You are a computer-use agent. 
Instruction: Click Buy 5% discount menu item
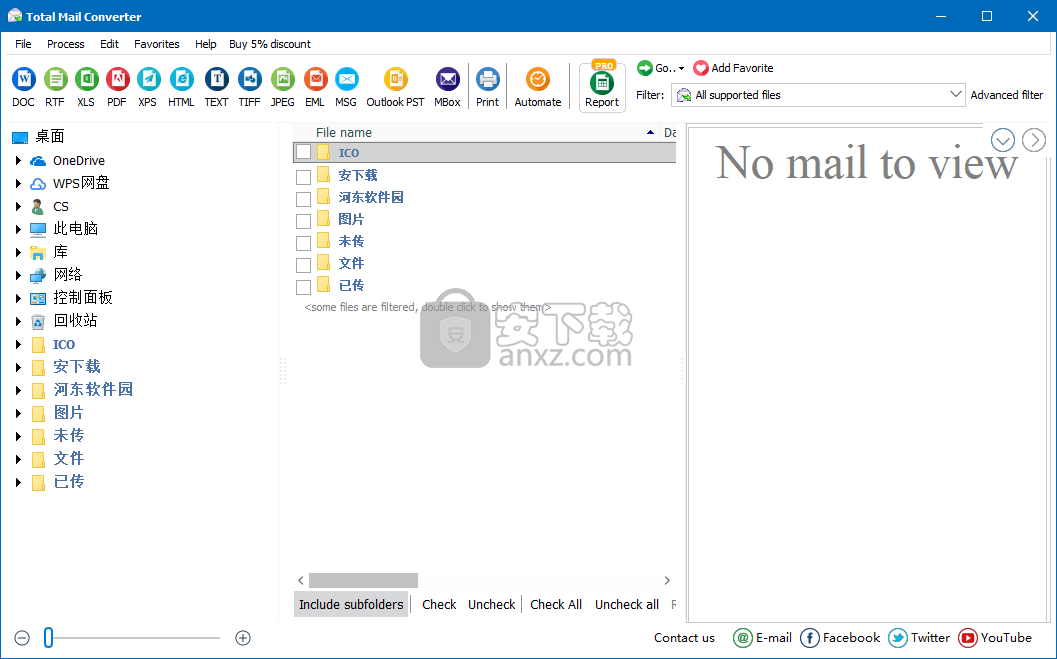click(270, 44)
